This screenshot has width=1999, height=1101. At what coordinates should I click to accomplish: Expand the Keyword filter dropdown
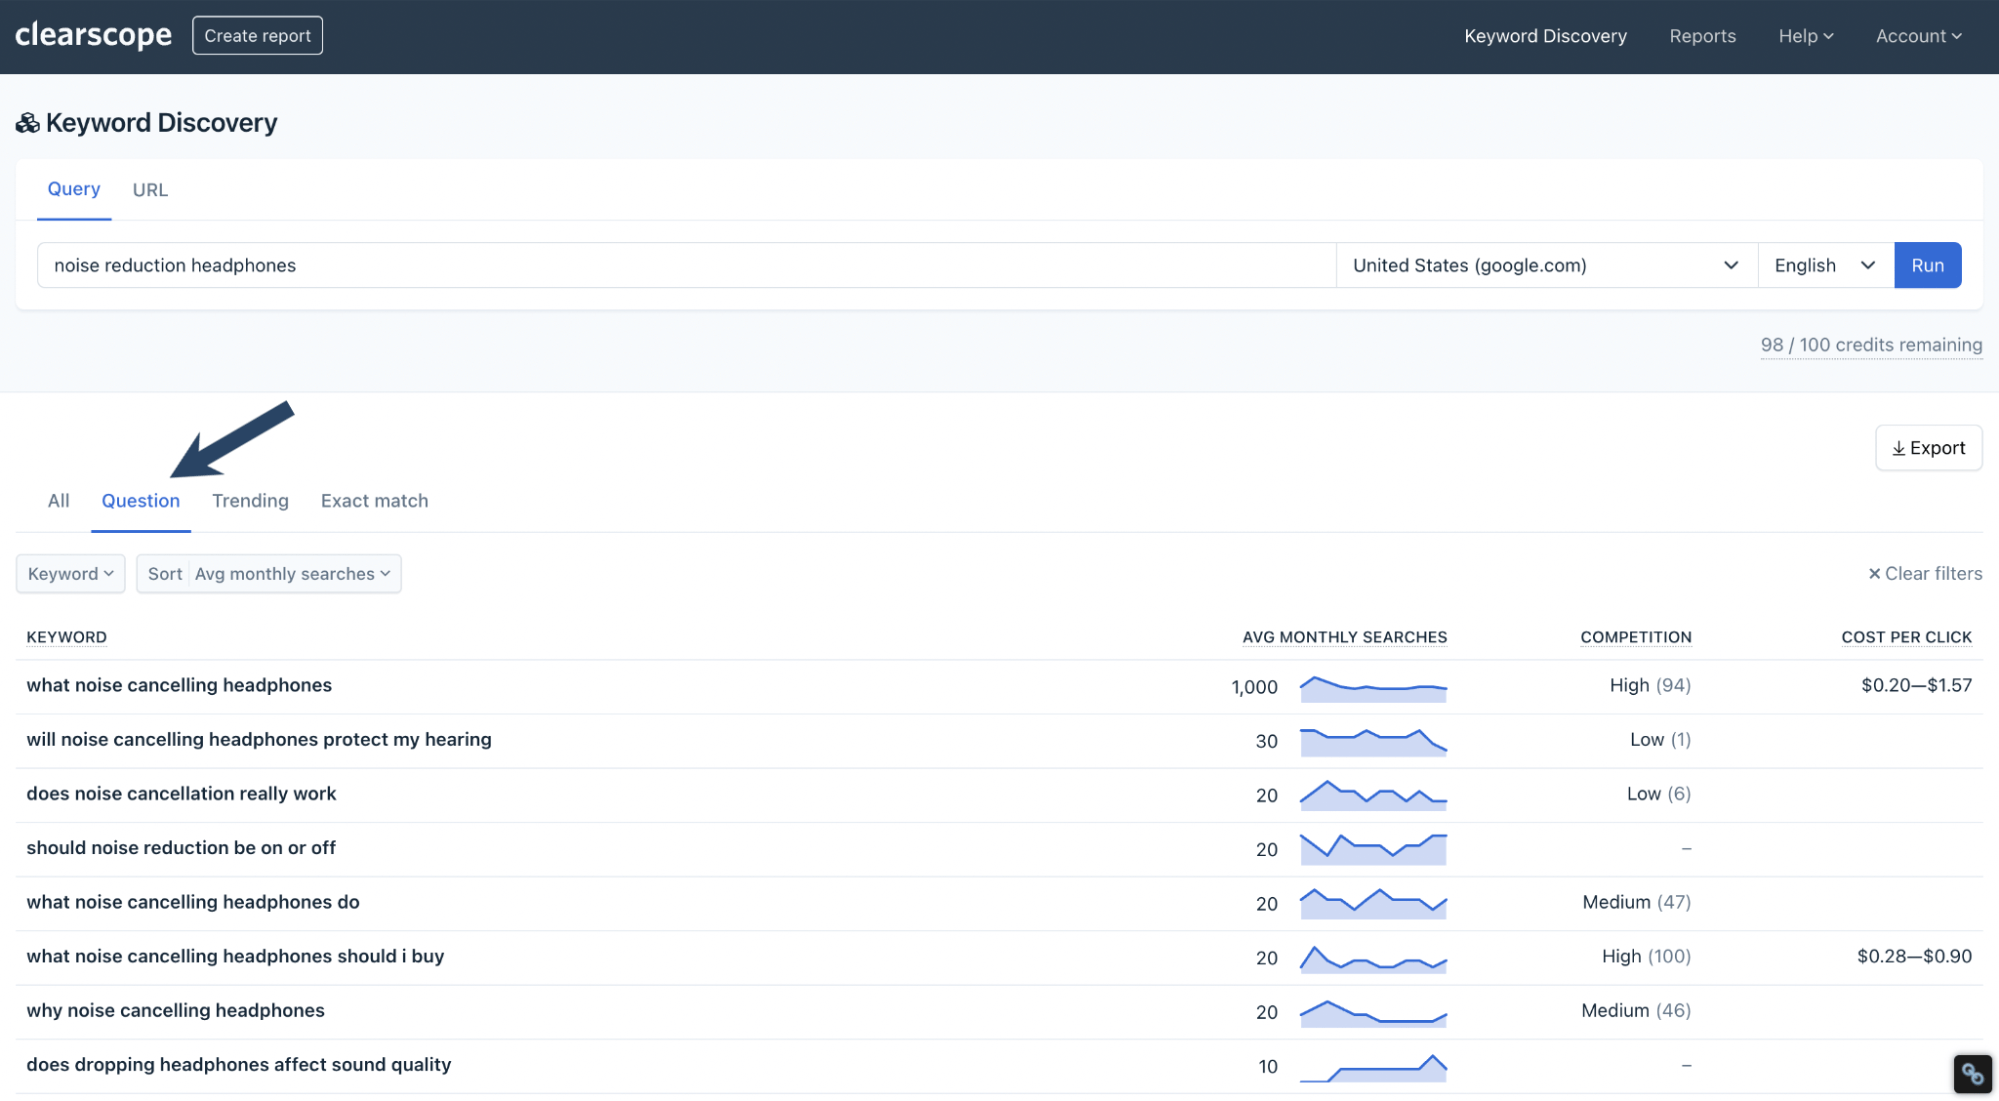click(x=70, y=574)
